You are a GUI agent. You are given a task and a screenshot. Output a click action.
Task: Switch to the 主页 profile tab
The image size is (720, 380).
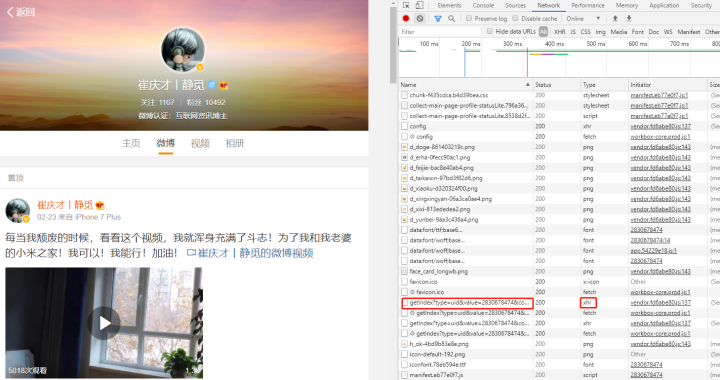click(131, 143)
